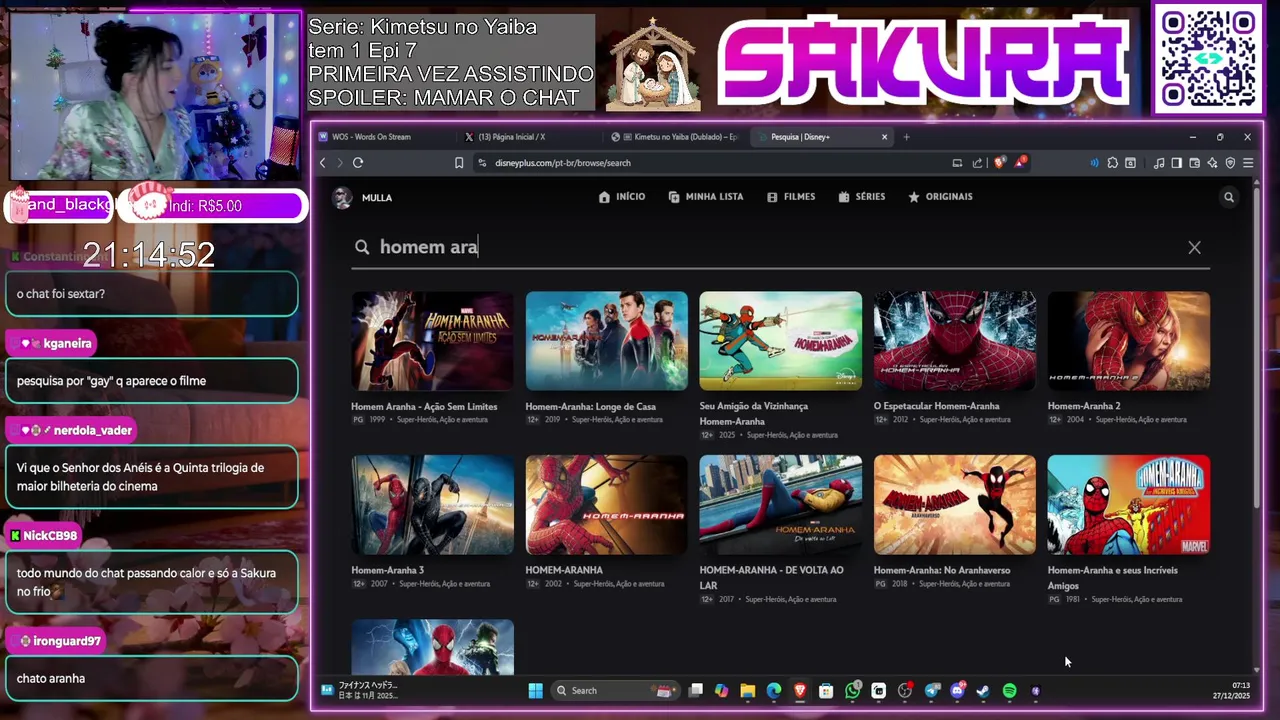Open O Espetacular Homem-Aranha thumbnail
This screenshot has height=720, width=1280.
point(954,340)
